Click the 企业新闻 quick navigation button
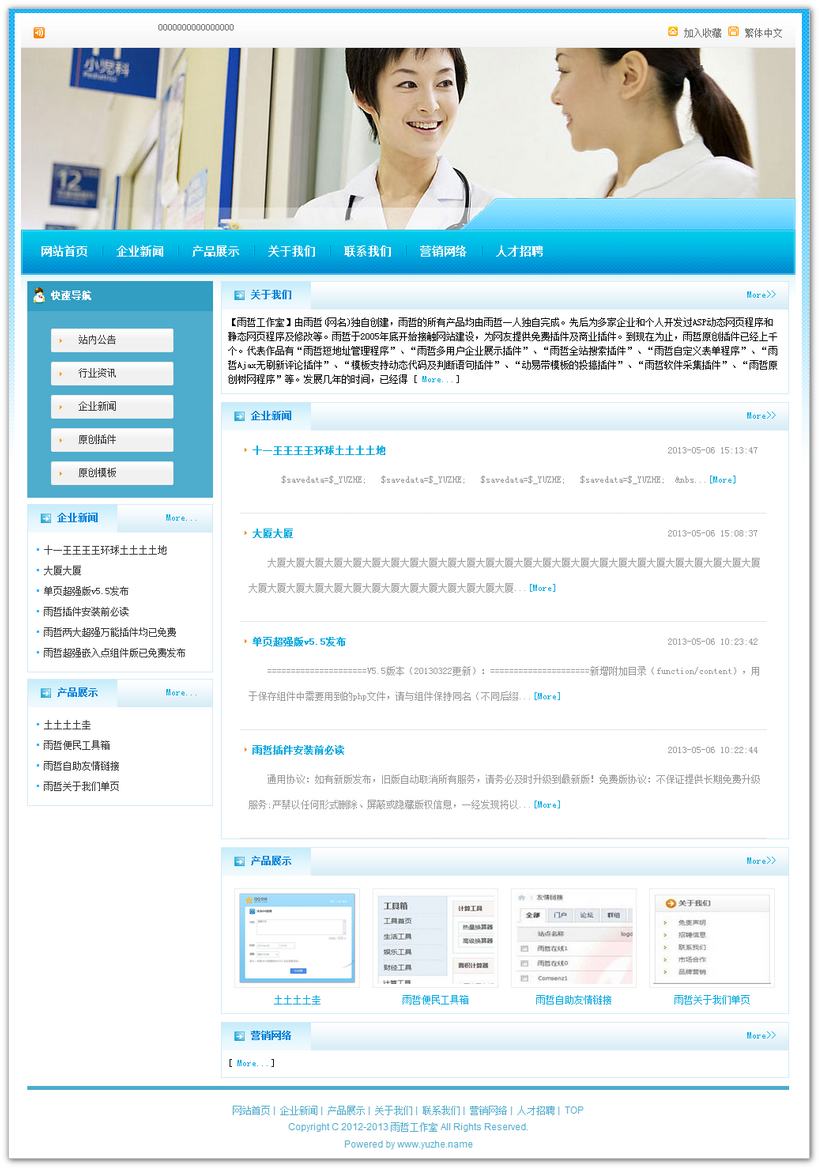Viewport: 819px width, 1168px height. [112, 406]
